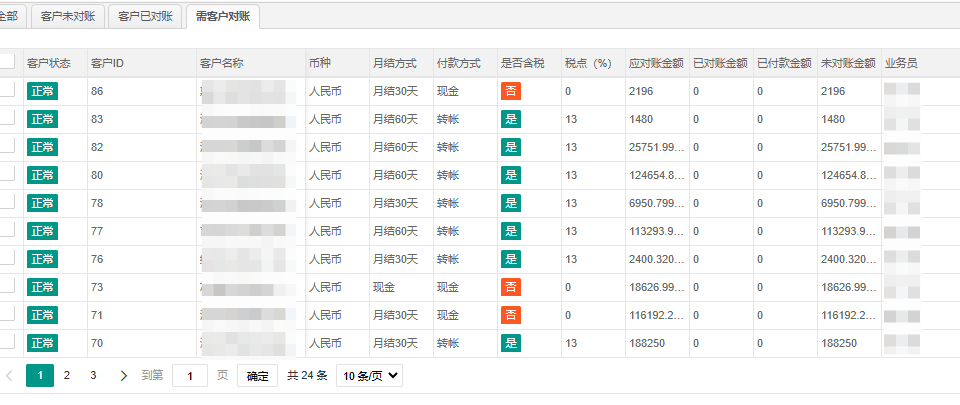Screen dimensions: 960x405
Task: Go to page 3
Action: pos(93,376)
